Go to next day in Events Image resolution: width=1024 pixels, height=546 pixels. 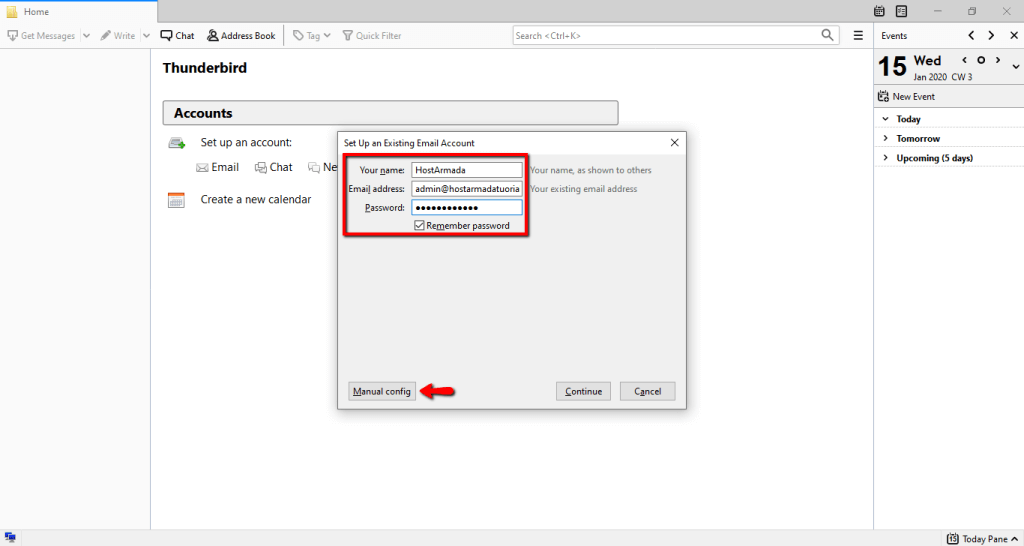click(x=991, y=36)
